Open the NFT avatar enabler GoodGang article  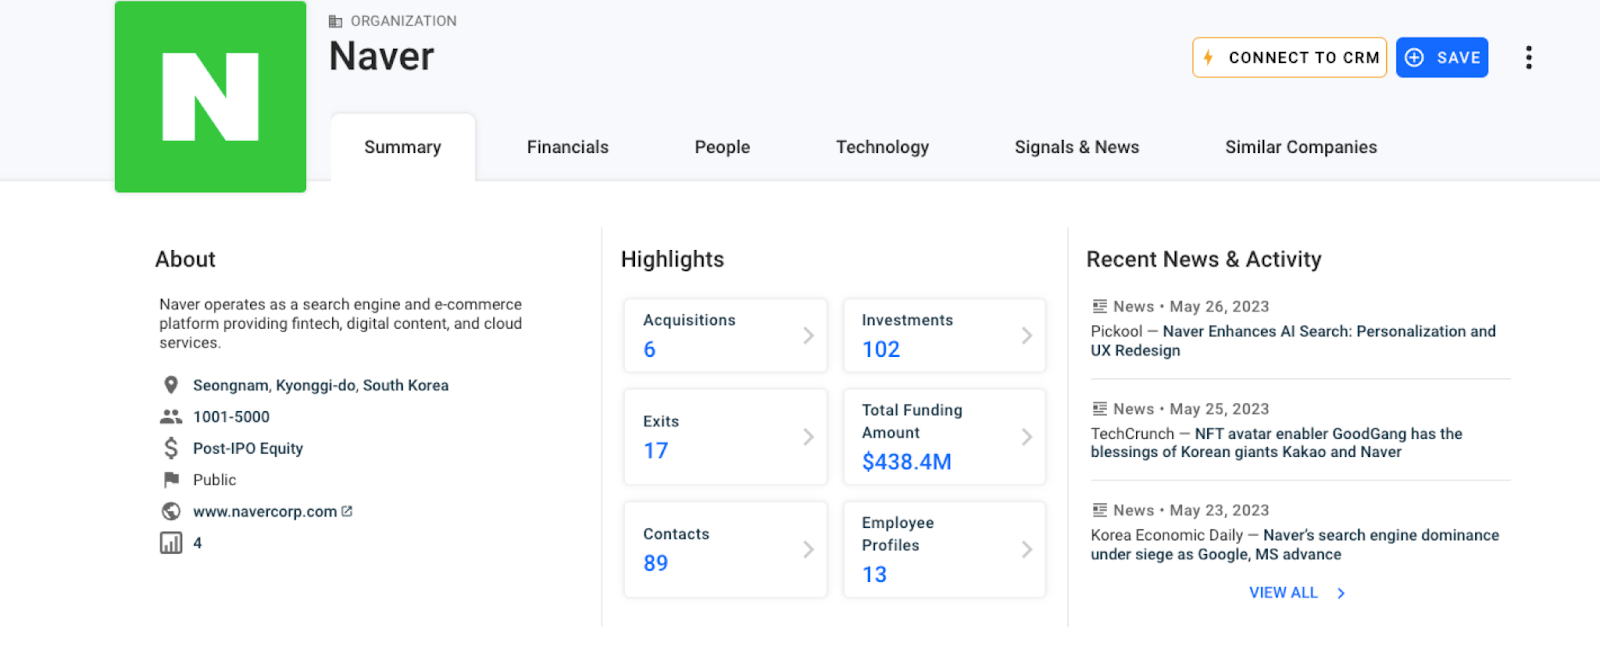coord(1277,443)
